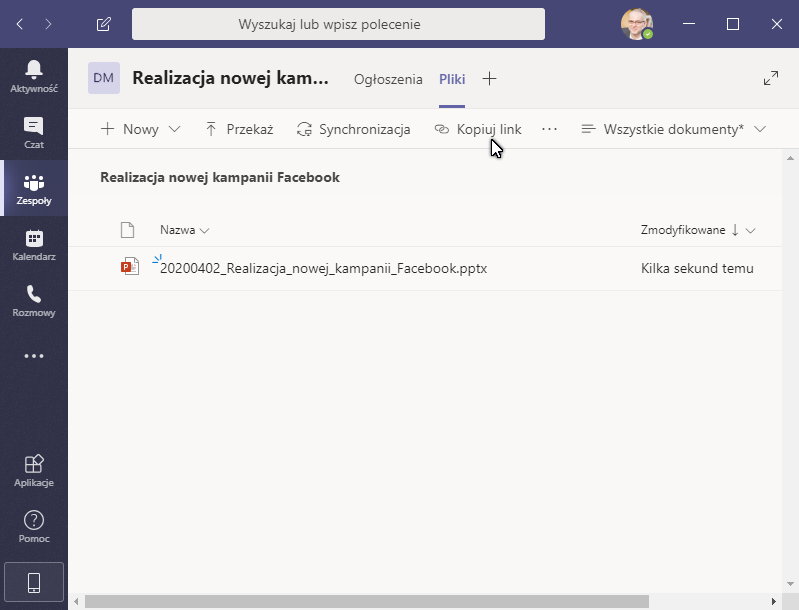Click the horizontal scrollbar thumb

pos(367,601)
